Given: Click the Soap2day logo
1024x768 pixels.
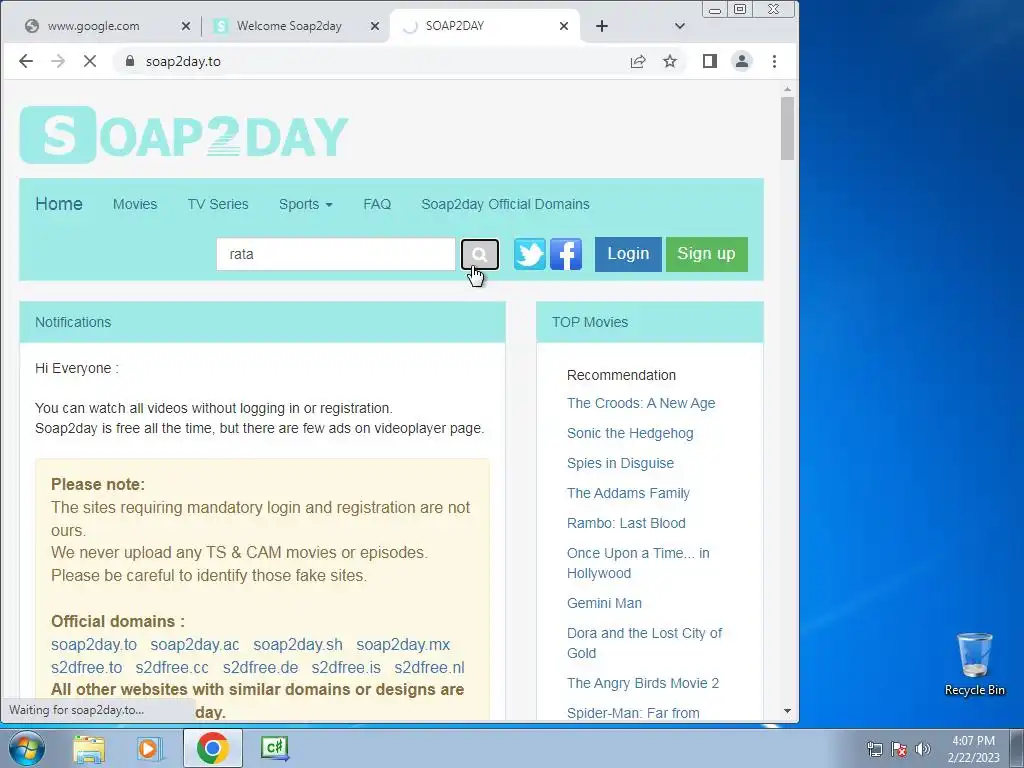Looking at the screenshot, I should [184, 135].
